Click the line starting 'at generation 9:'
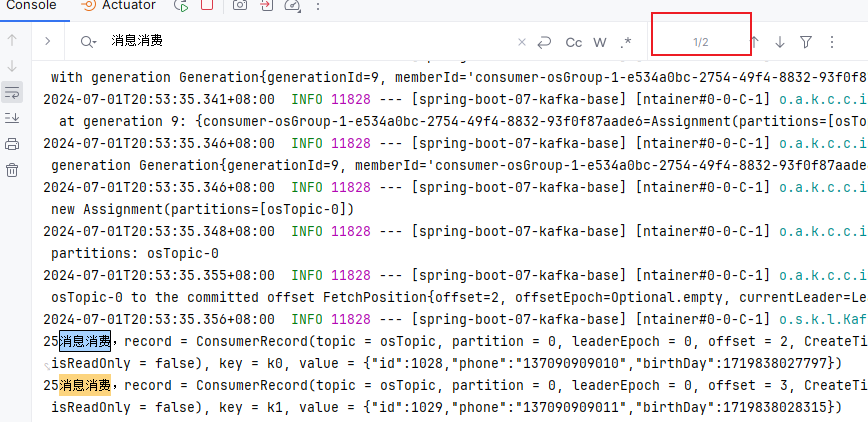This screenshot has height=422, width=868. 462,121
